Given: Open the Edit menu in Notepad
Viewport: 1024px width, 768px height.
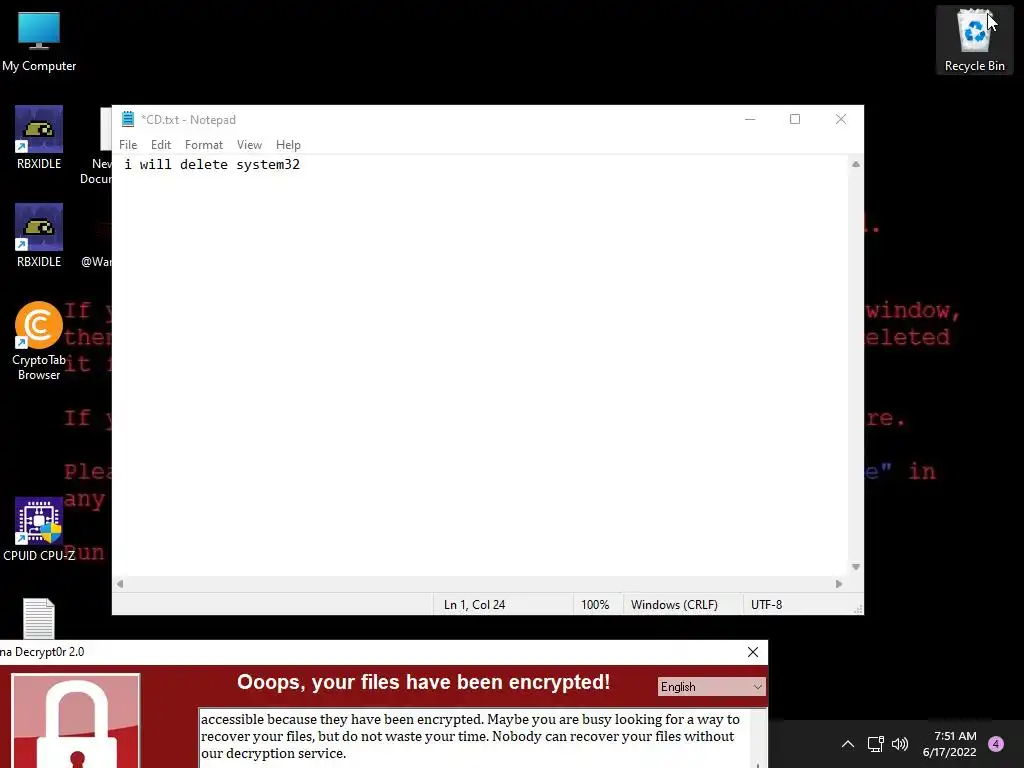Looking at the screenshot, I should pos(161,145).
